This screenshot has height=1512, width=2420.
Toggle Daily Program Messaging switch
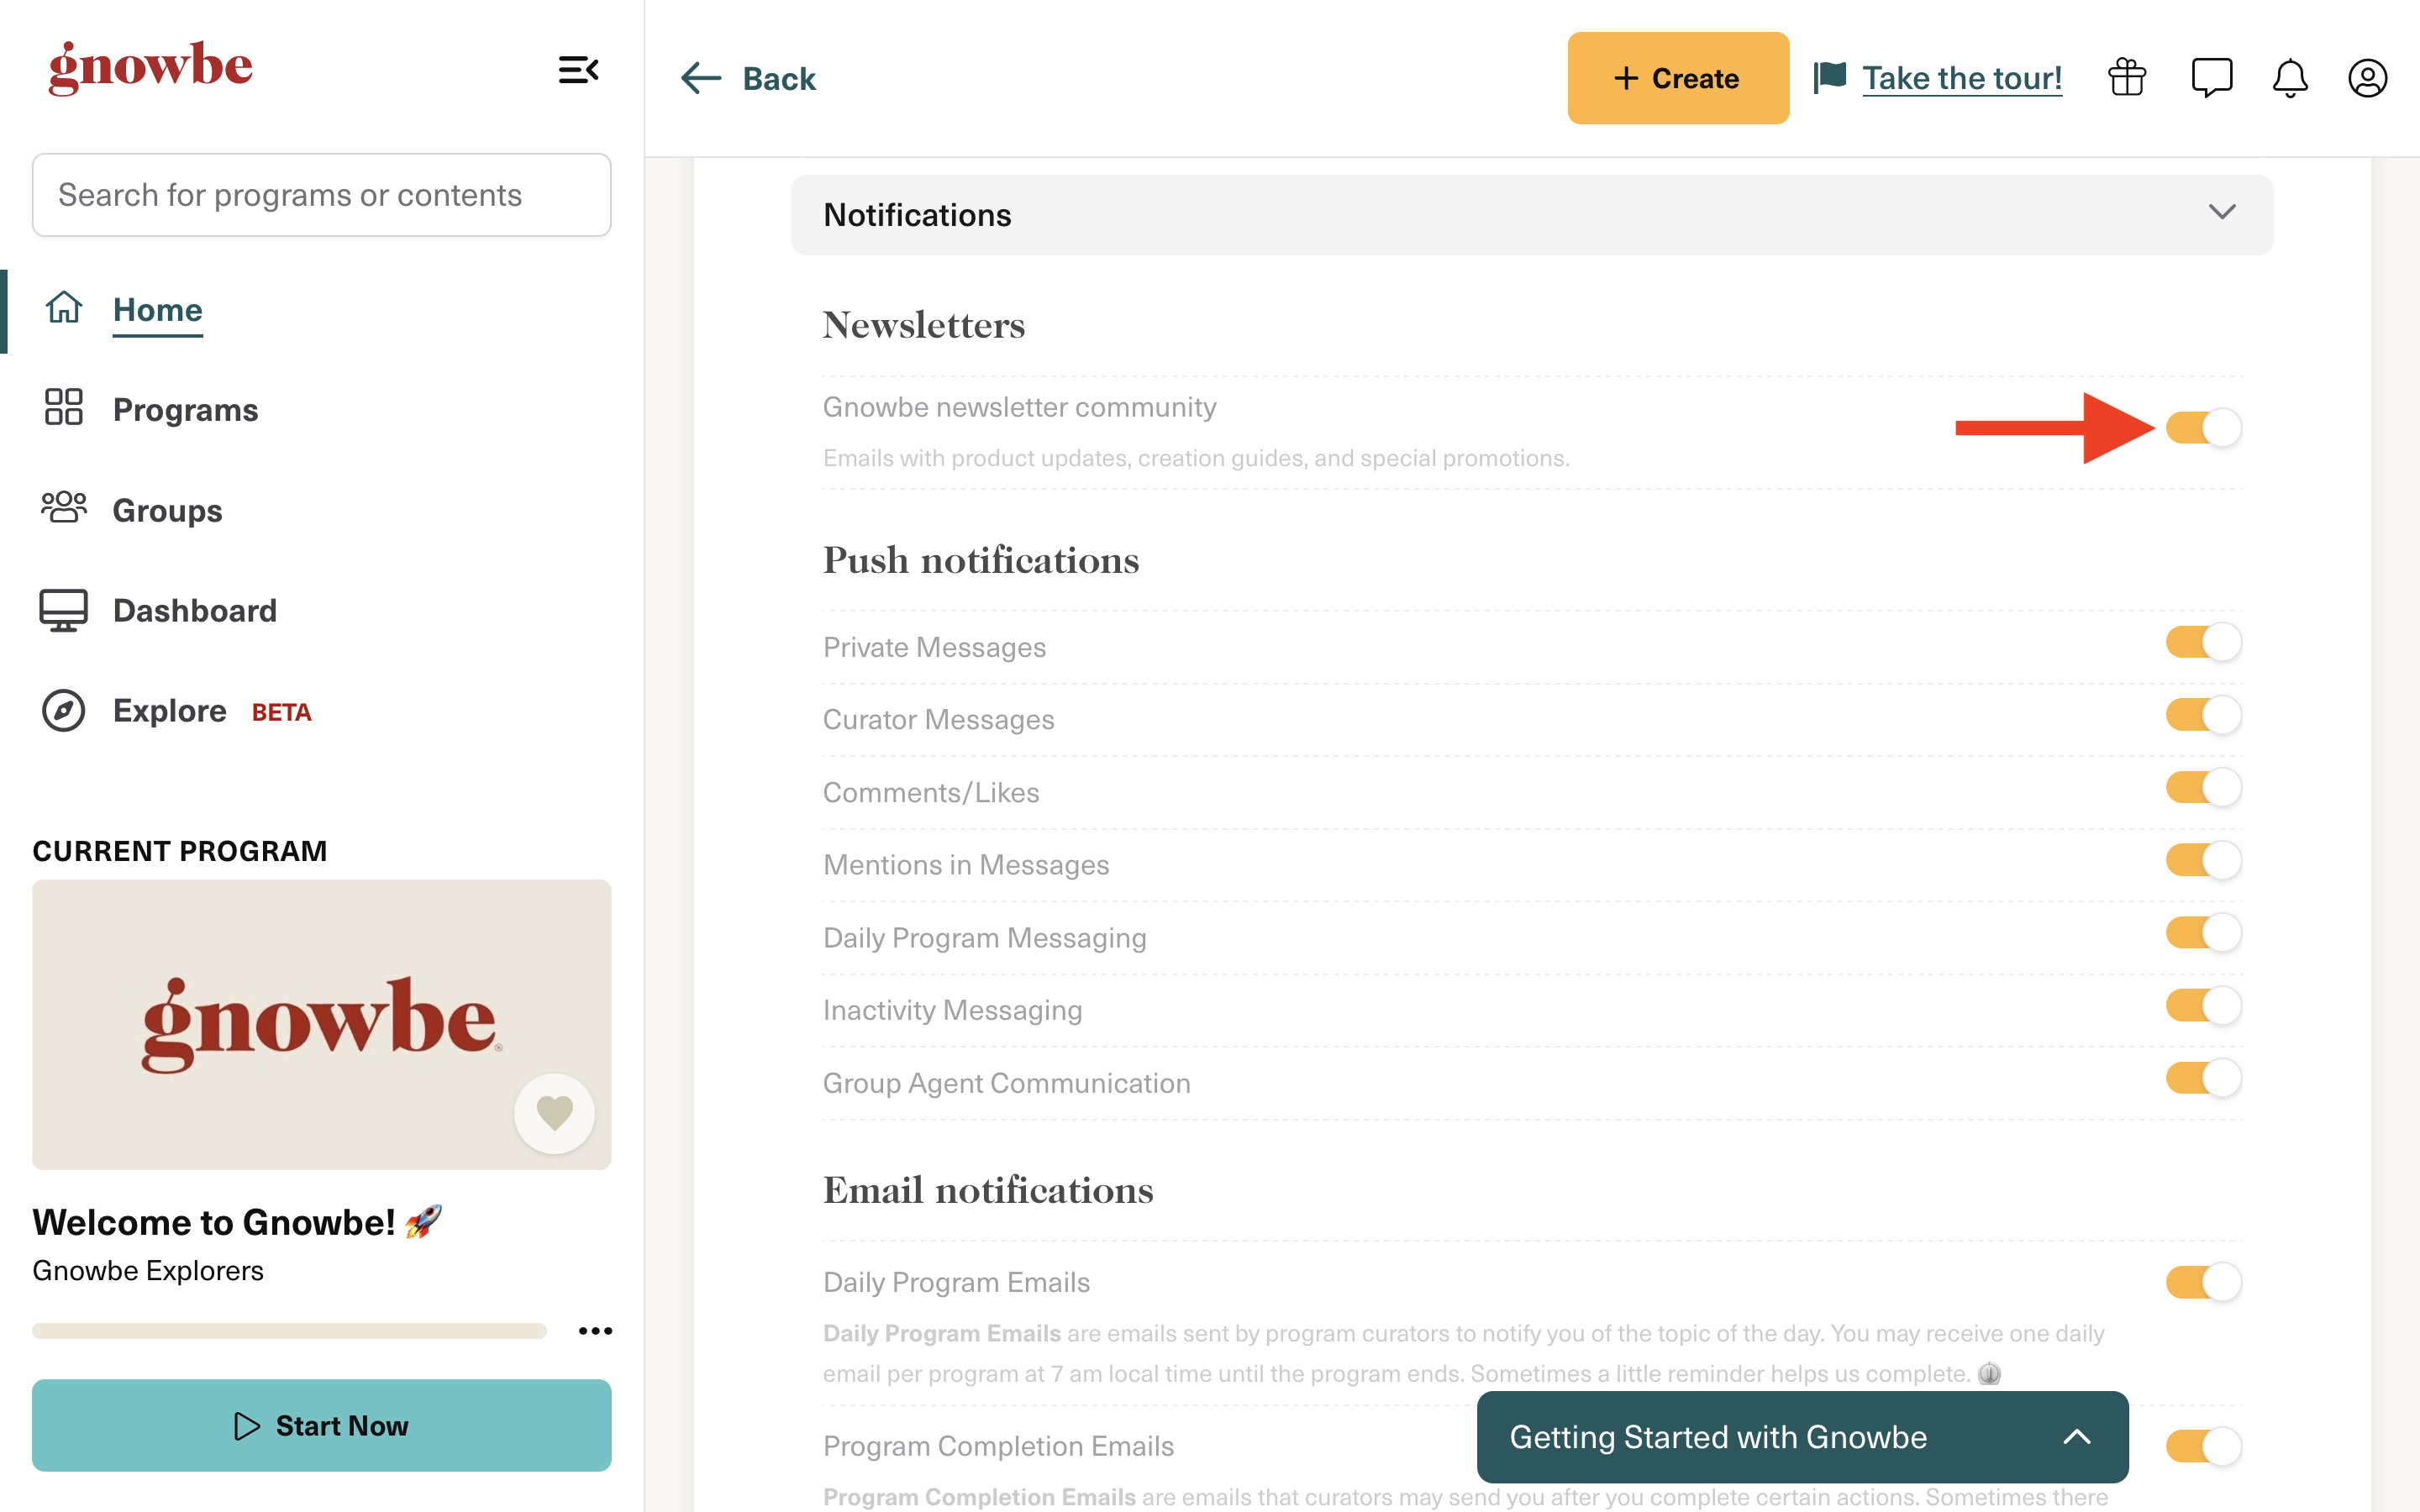coord(2203,933)
